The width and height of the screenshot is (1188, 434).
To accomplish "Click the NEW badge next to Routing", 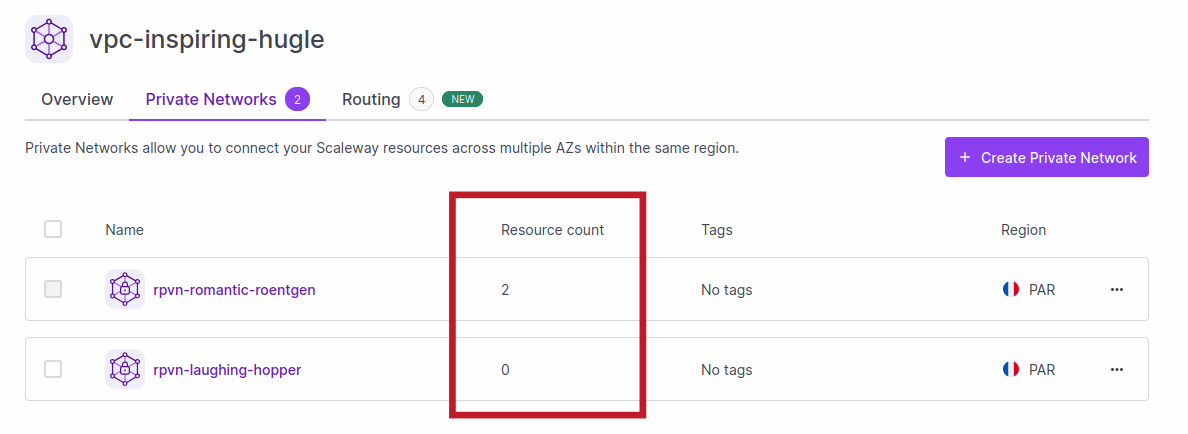I will [x=462, y=99].
